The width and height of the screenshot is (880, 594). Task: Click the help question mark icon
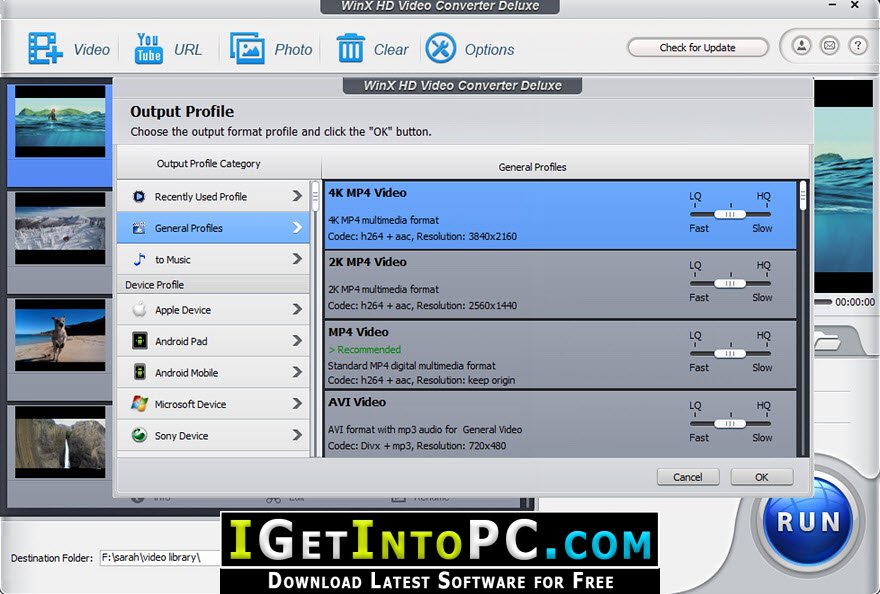(x=858, y=45)
